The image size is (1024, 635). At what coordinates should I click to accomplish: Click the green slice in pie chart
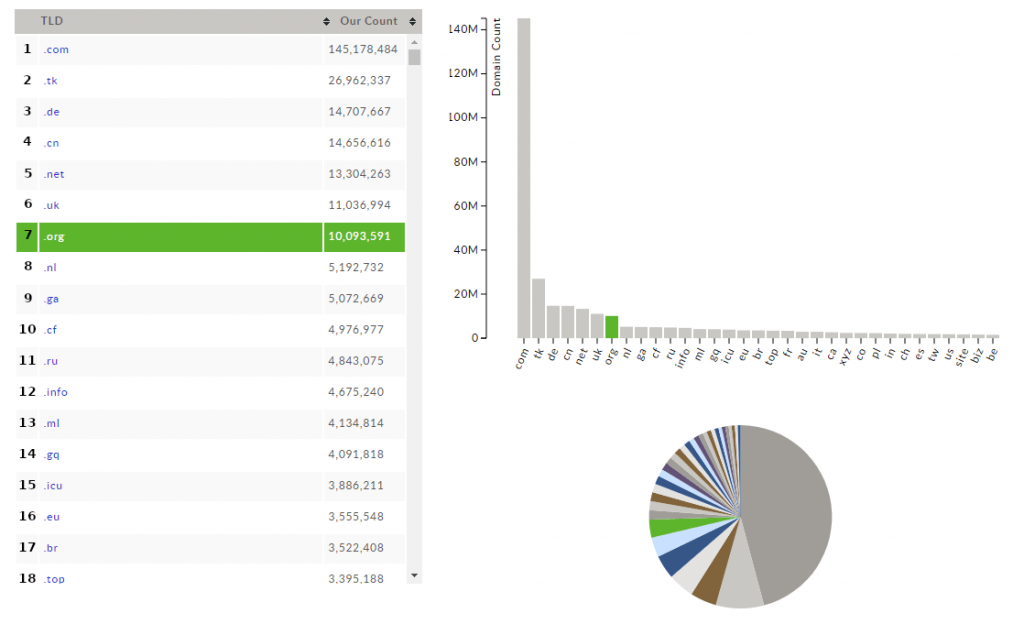click(663, 528)
